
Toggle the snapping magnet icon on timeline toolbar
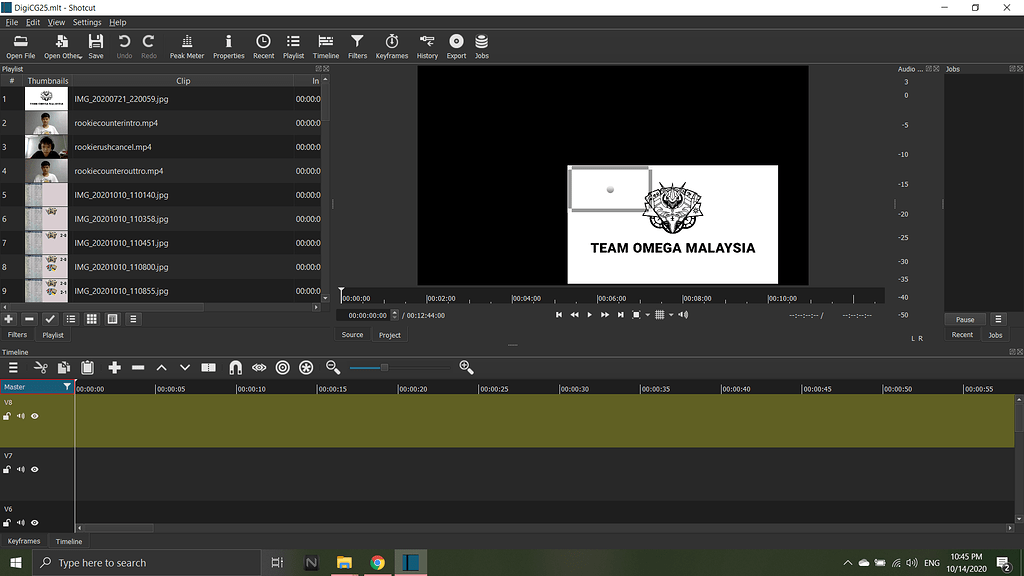point(234,367)
